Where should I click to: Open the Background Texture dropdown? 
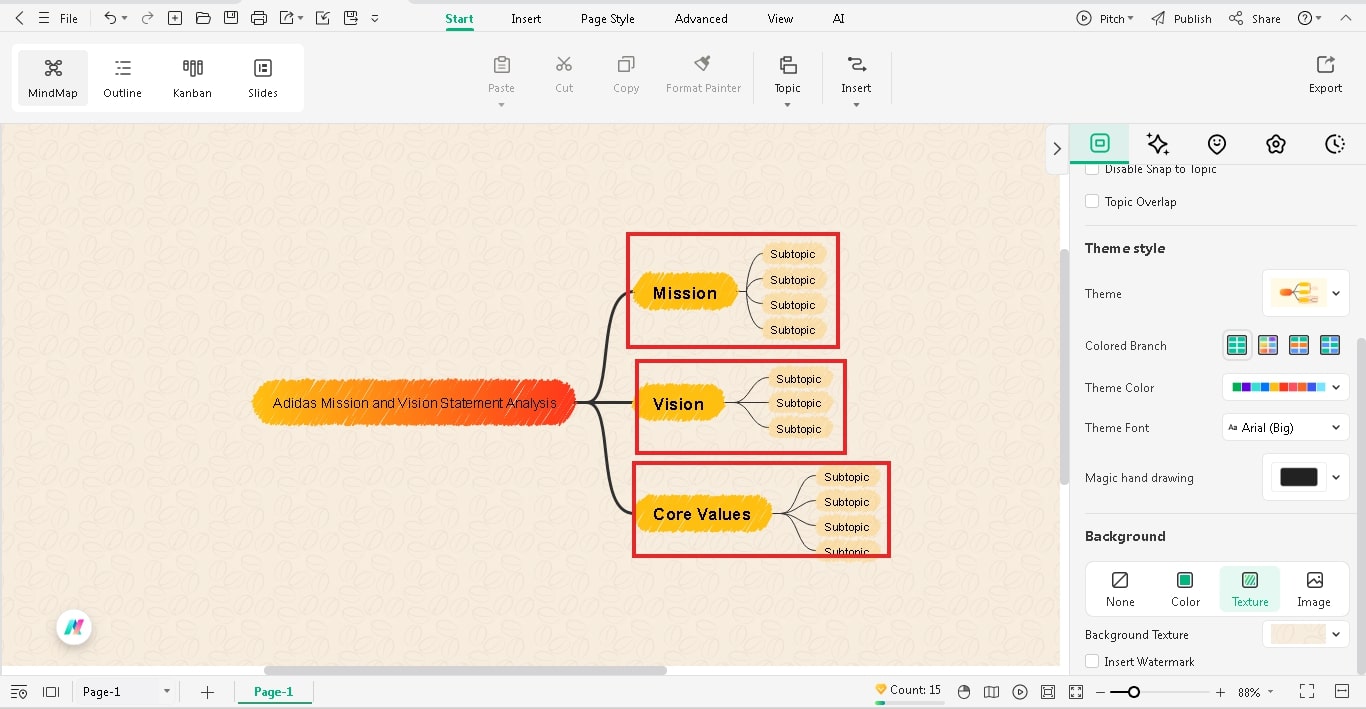pyautogui.click(x=1306, y=634)
